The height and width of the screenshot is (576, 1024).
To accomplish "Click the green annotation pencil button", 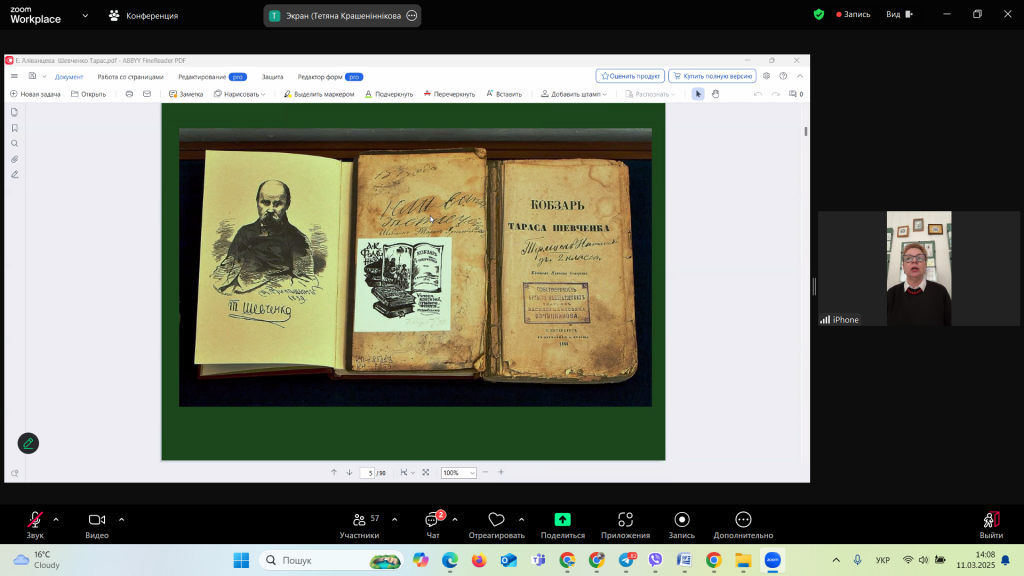I will [28, 443].
